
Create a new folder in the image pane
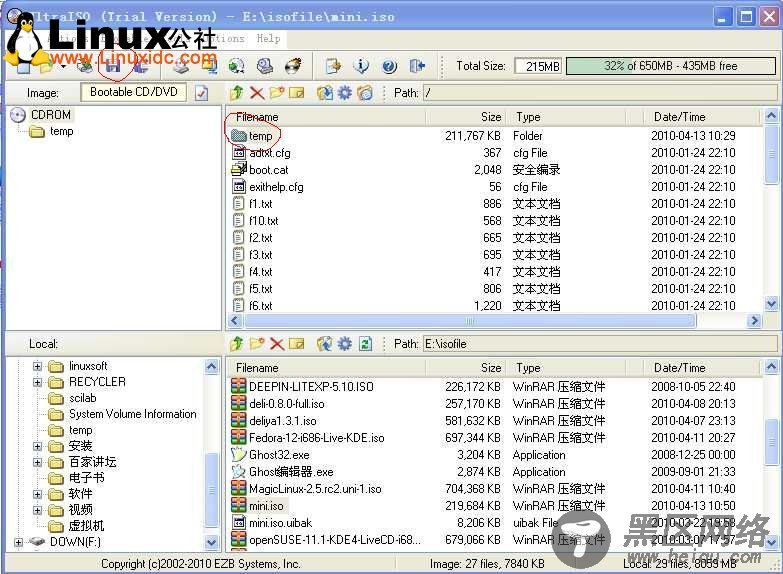pyautogui.click(x=277, y=93)
